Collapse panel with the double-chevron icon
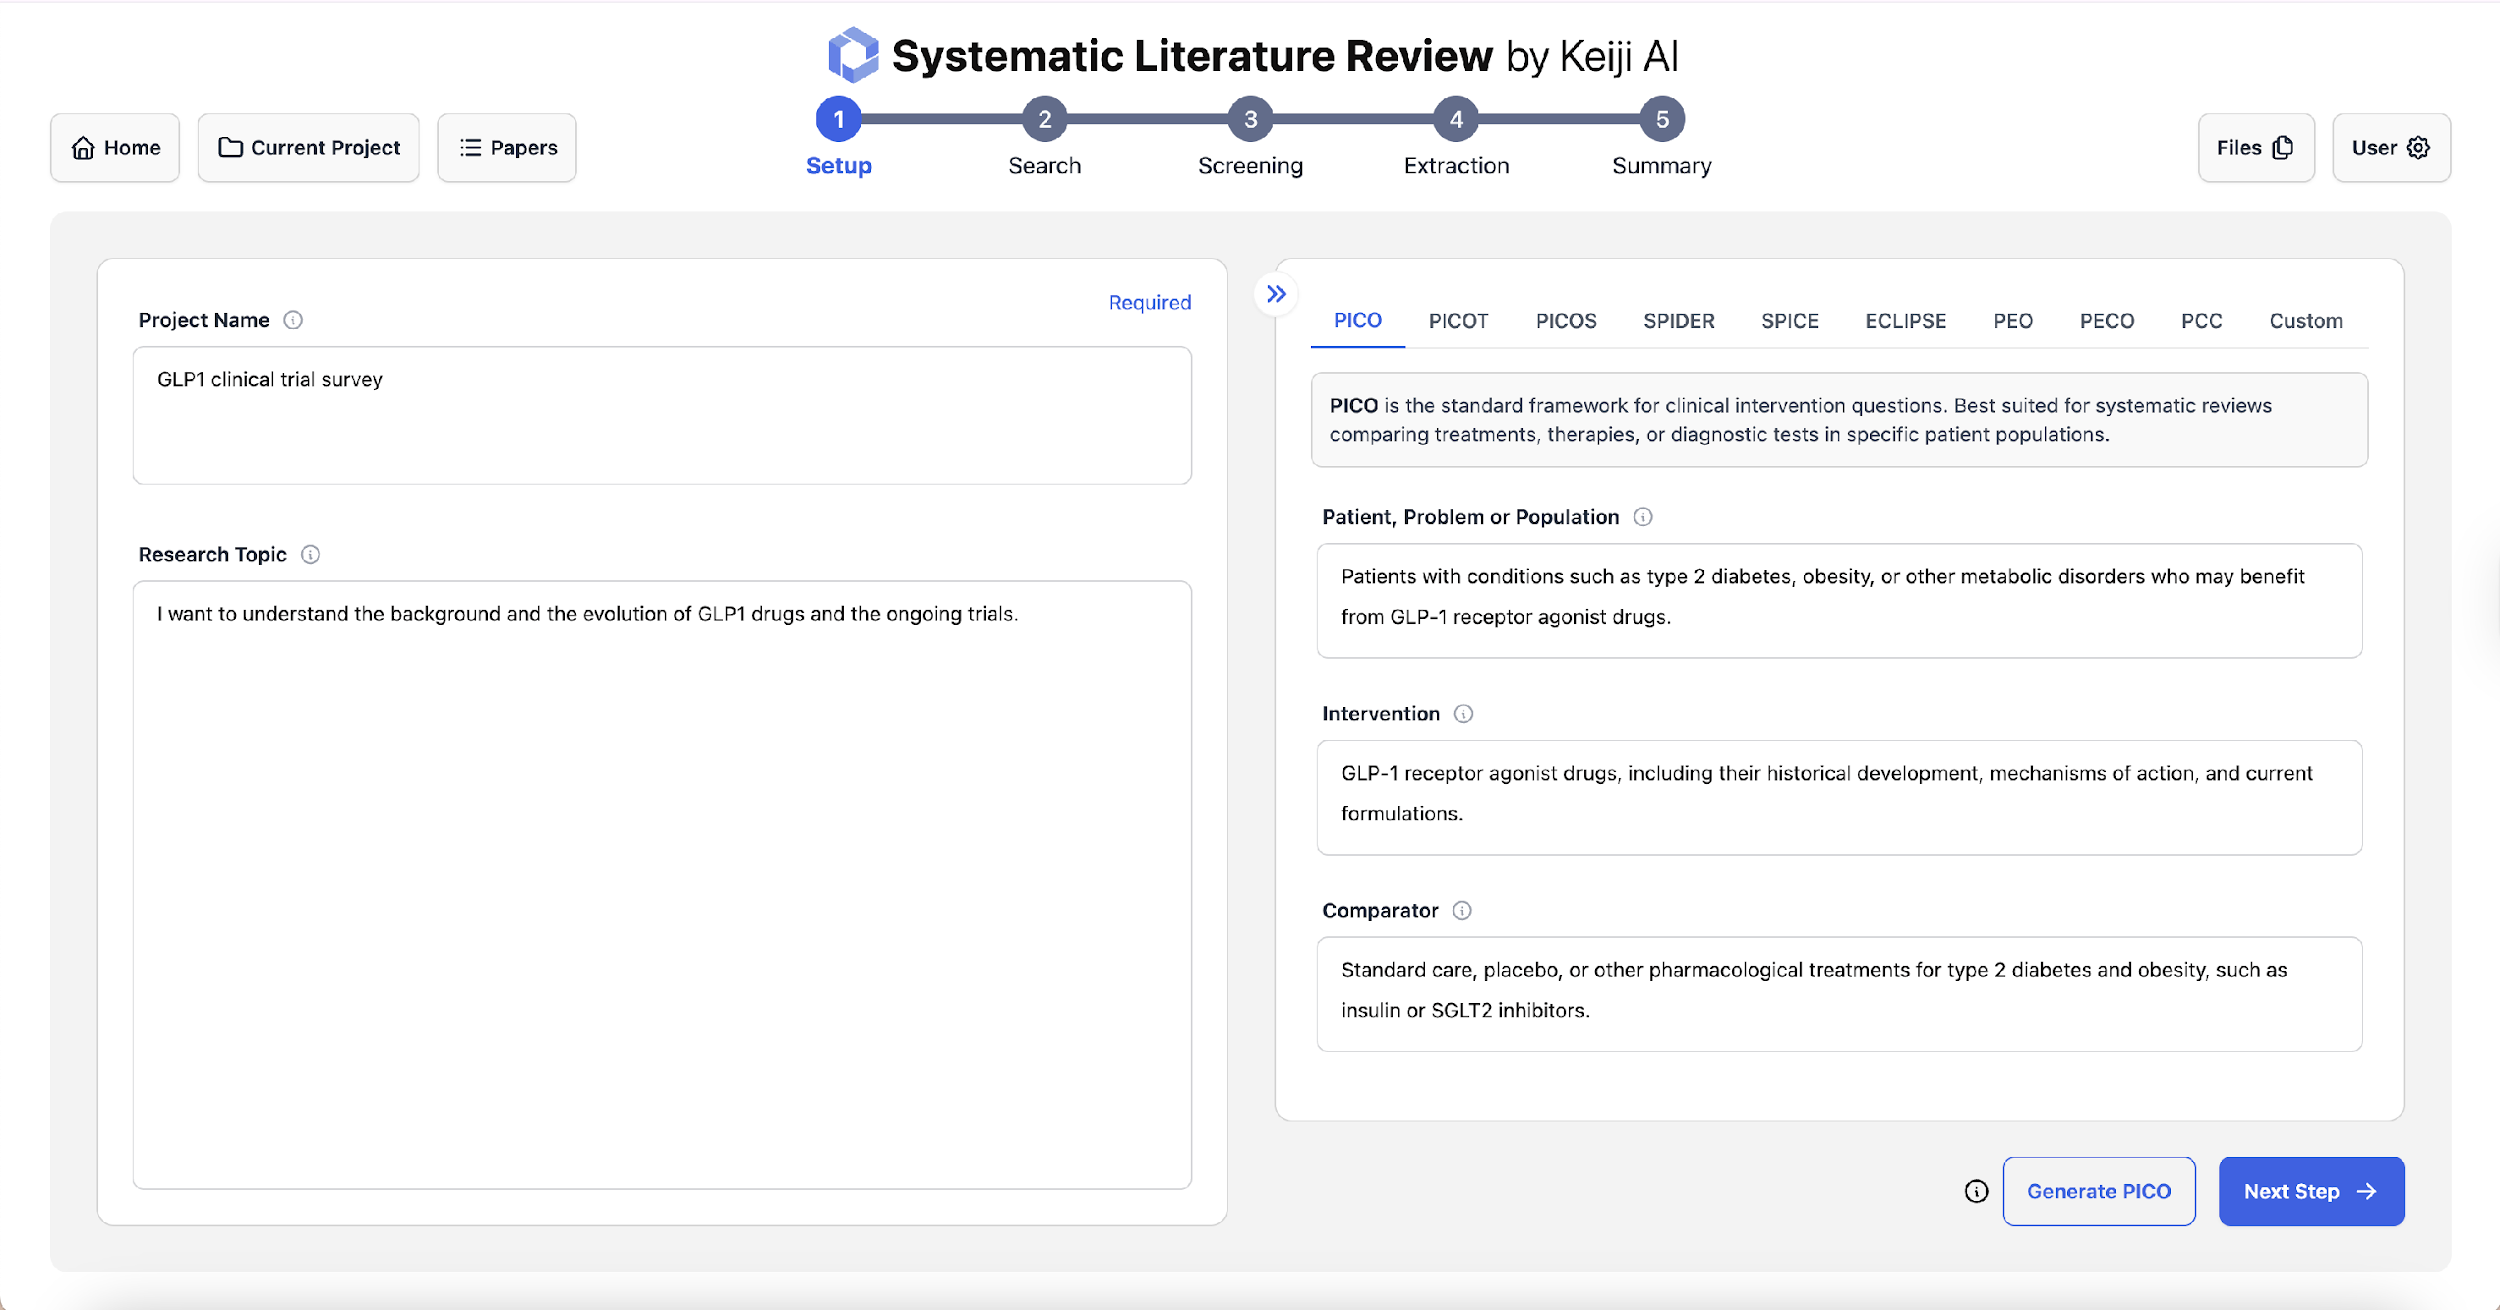The image size is (2500, 1310). click(1276, 294)
